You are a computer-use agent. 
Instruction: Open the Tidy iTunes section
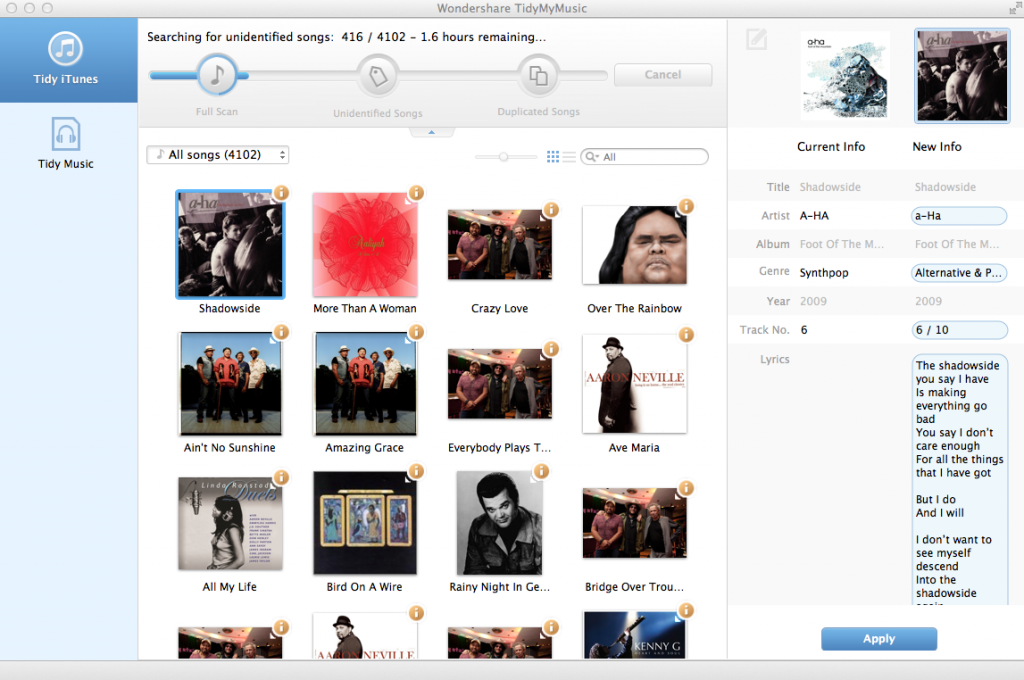point(66,59)
